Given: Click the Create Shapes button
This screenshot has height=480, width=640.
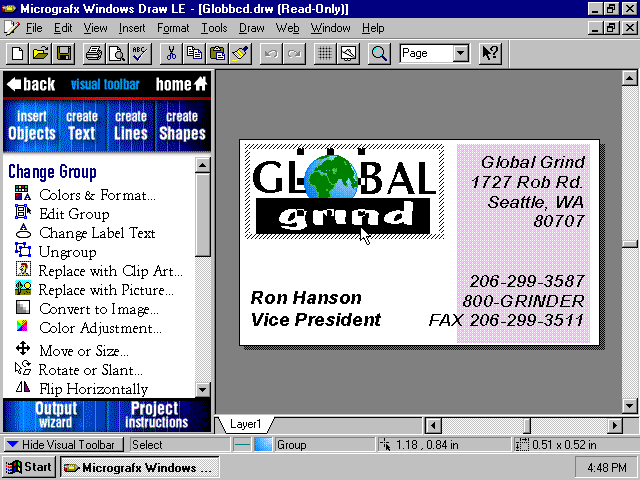Looking at the screenshot, I should pyautogui.click(x=182, y=126).
